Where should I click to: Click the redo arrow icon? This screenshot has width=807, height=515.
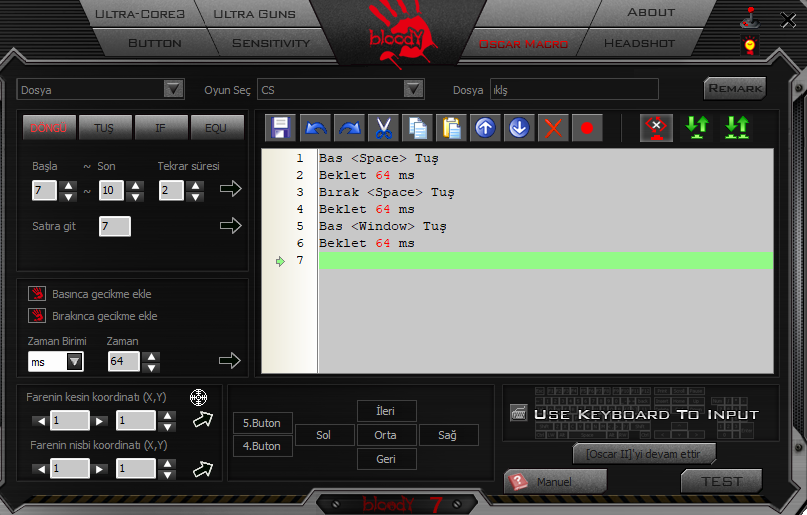(349, 128)
